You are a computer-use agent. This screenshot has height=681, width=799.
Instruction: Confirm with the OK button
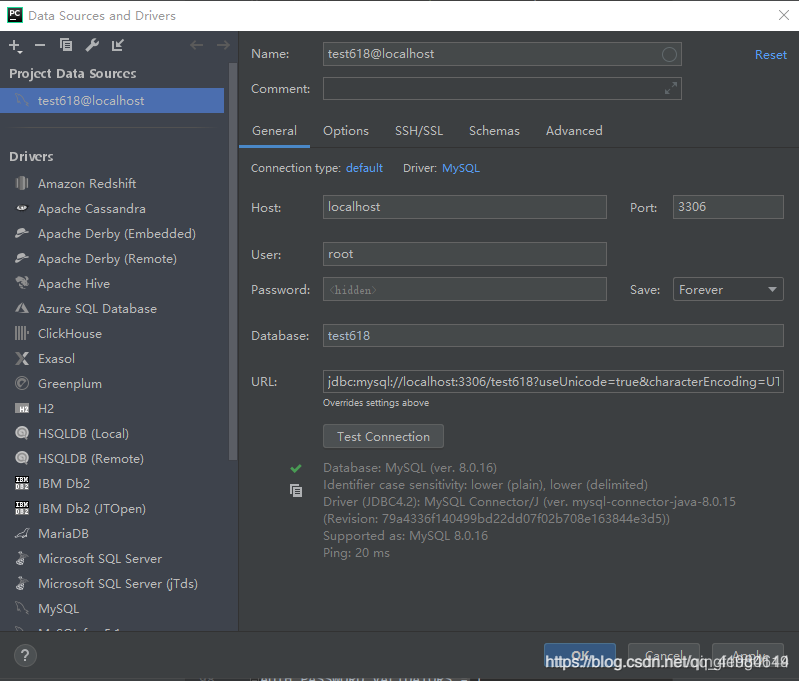click(x=579, y=656)
